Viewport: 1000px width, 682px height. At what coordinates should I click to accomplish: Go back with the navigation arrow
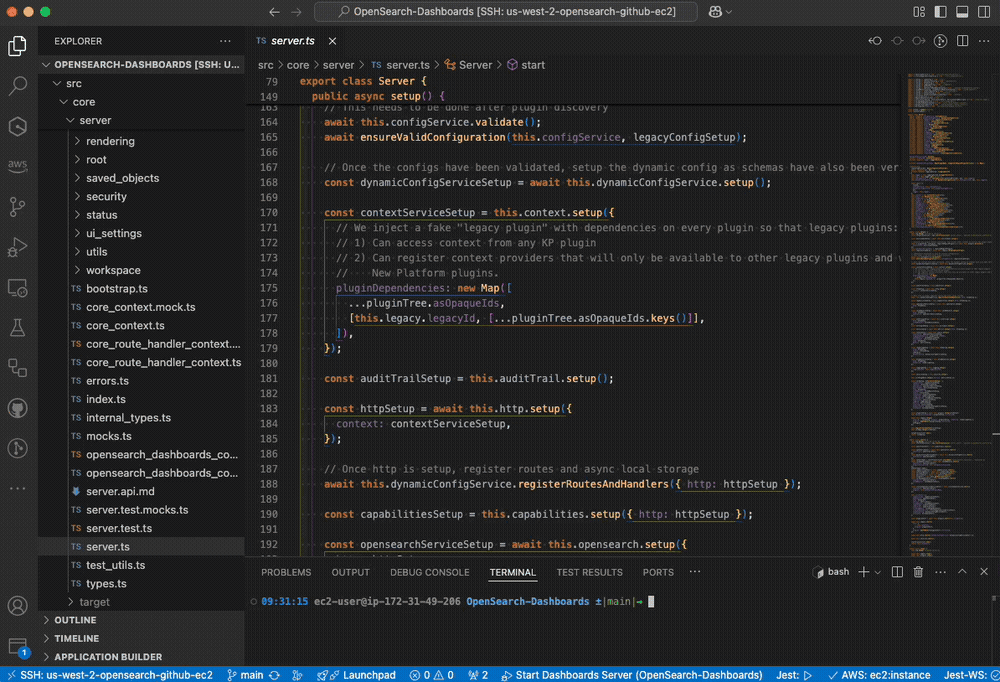[x=274, y=11]
